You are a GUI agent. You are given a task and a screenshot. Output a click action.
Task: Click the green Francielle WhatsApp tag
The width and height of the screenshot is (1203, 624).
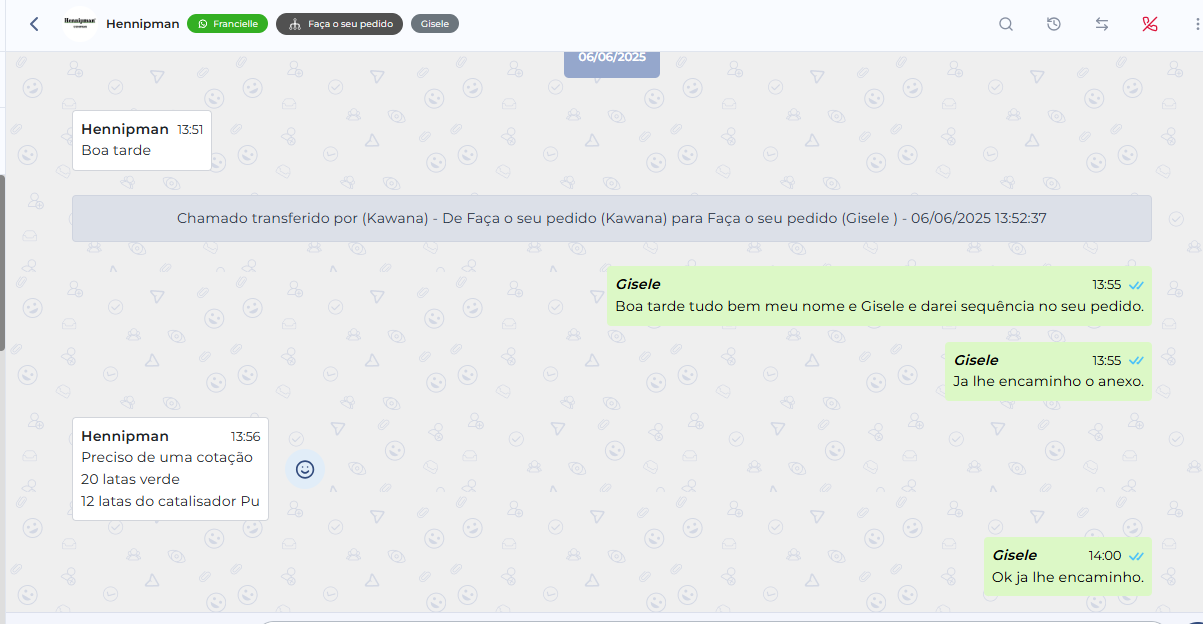click(227, 24)
